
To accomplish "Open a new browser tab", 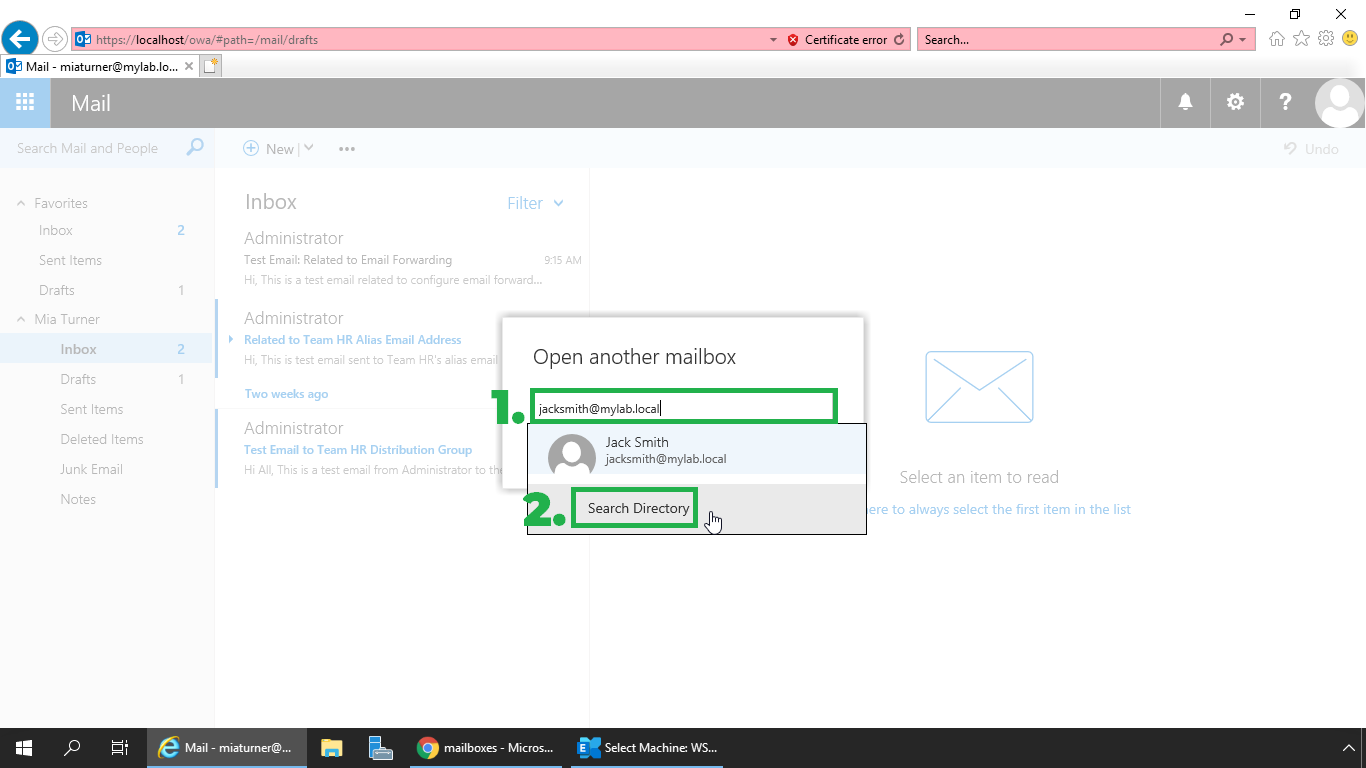I will 210,66.
